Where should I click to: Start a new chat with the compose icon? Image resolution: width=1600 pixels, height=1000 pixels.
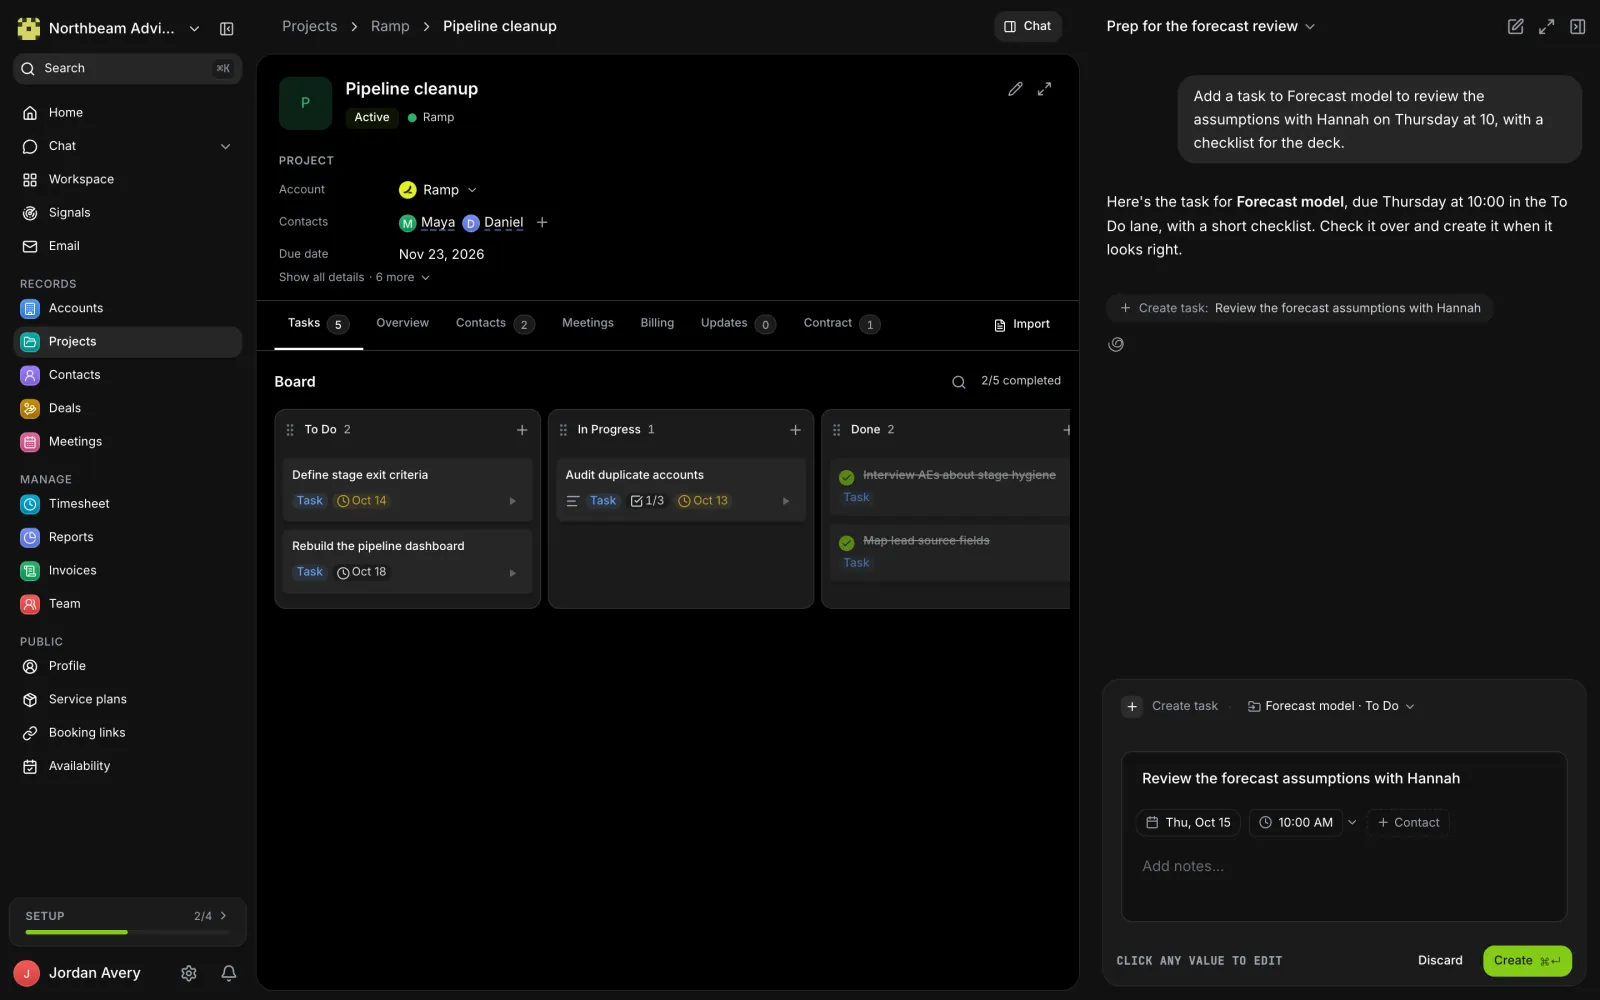(x=1515, y=27)
